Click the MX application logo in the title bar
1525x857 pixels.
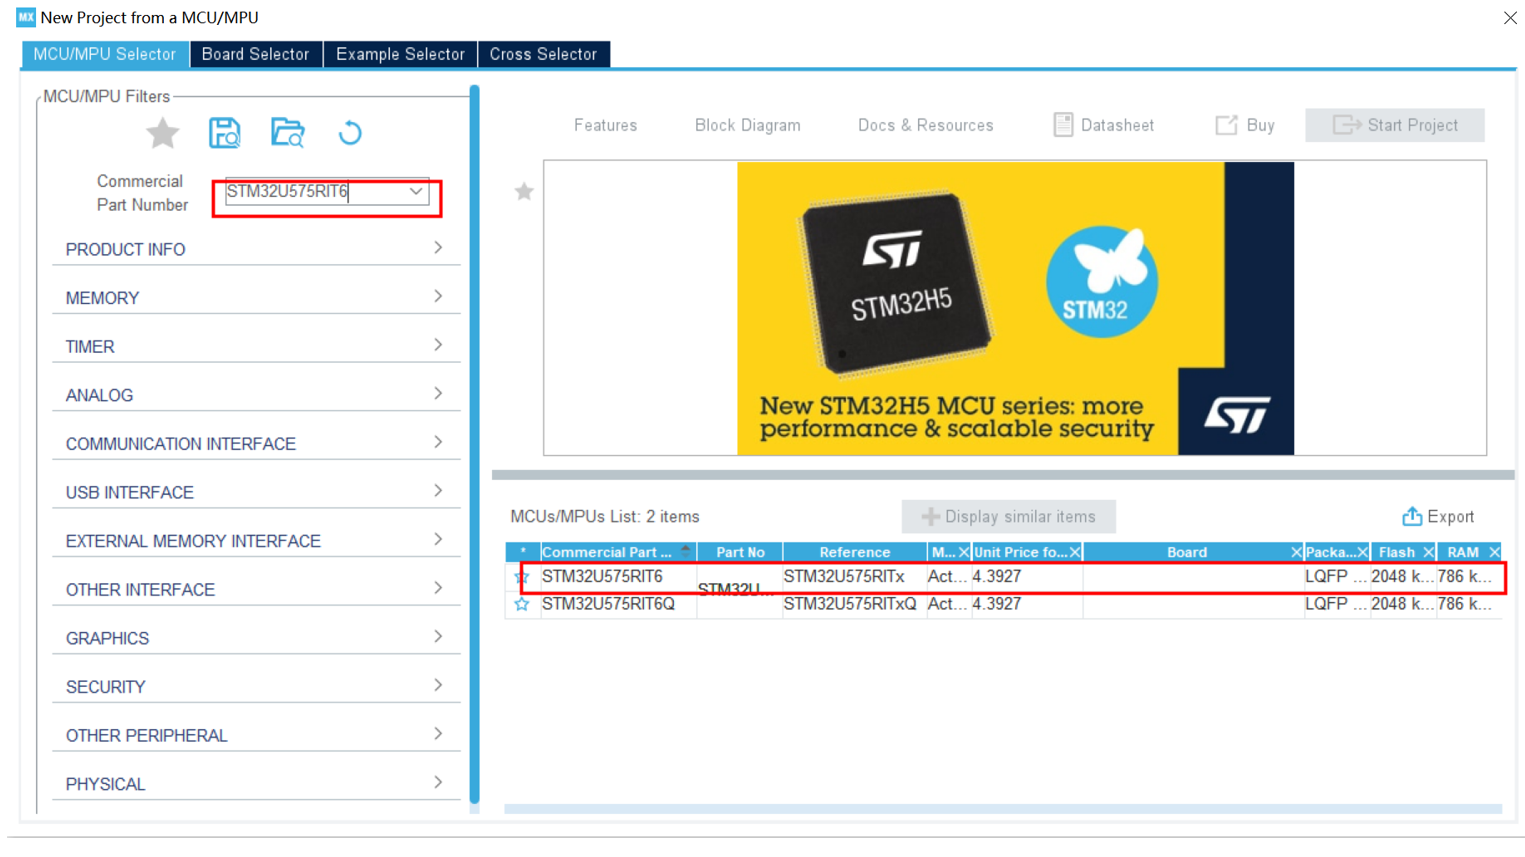point(26,17)
